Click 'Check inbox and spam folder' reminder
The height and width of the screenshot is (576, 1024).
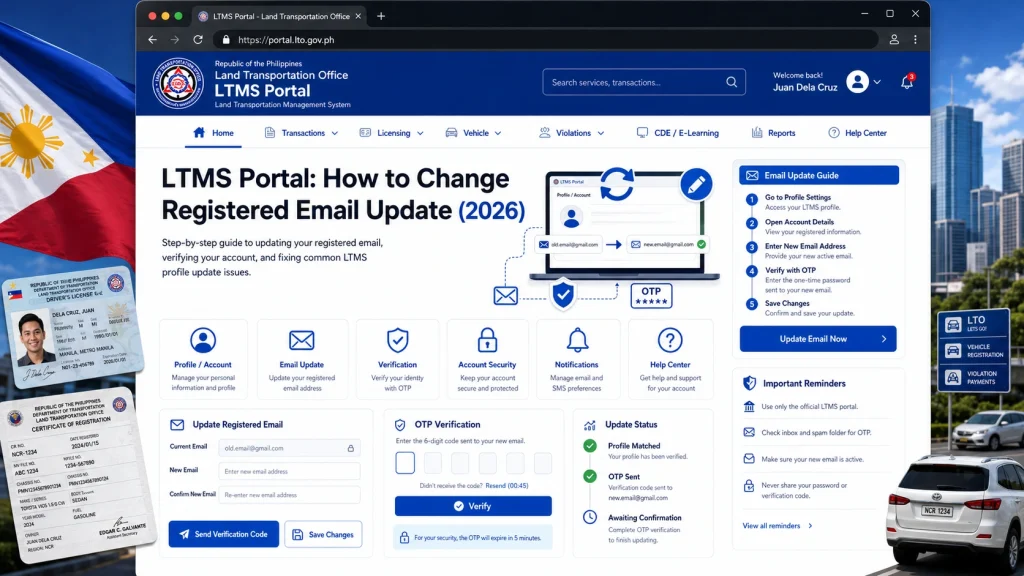tap(816, 433)
